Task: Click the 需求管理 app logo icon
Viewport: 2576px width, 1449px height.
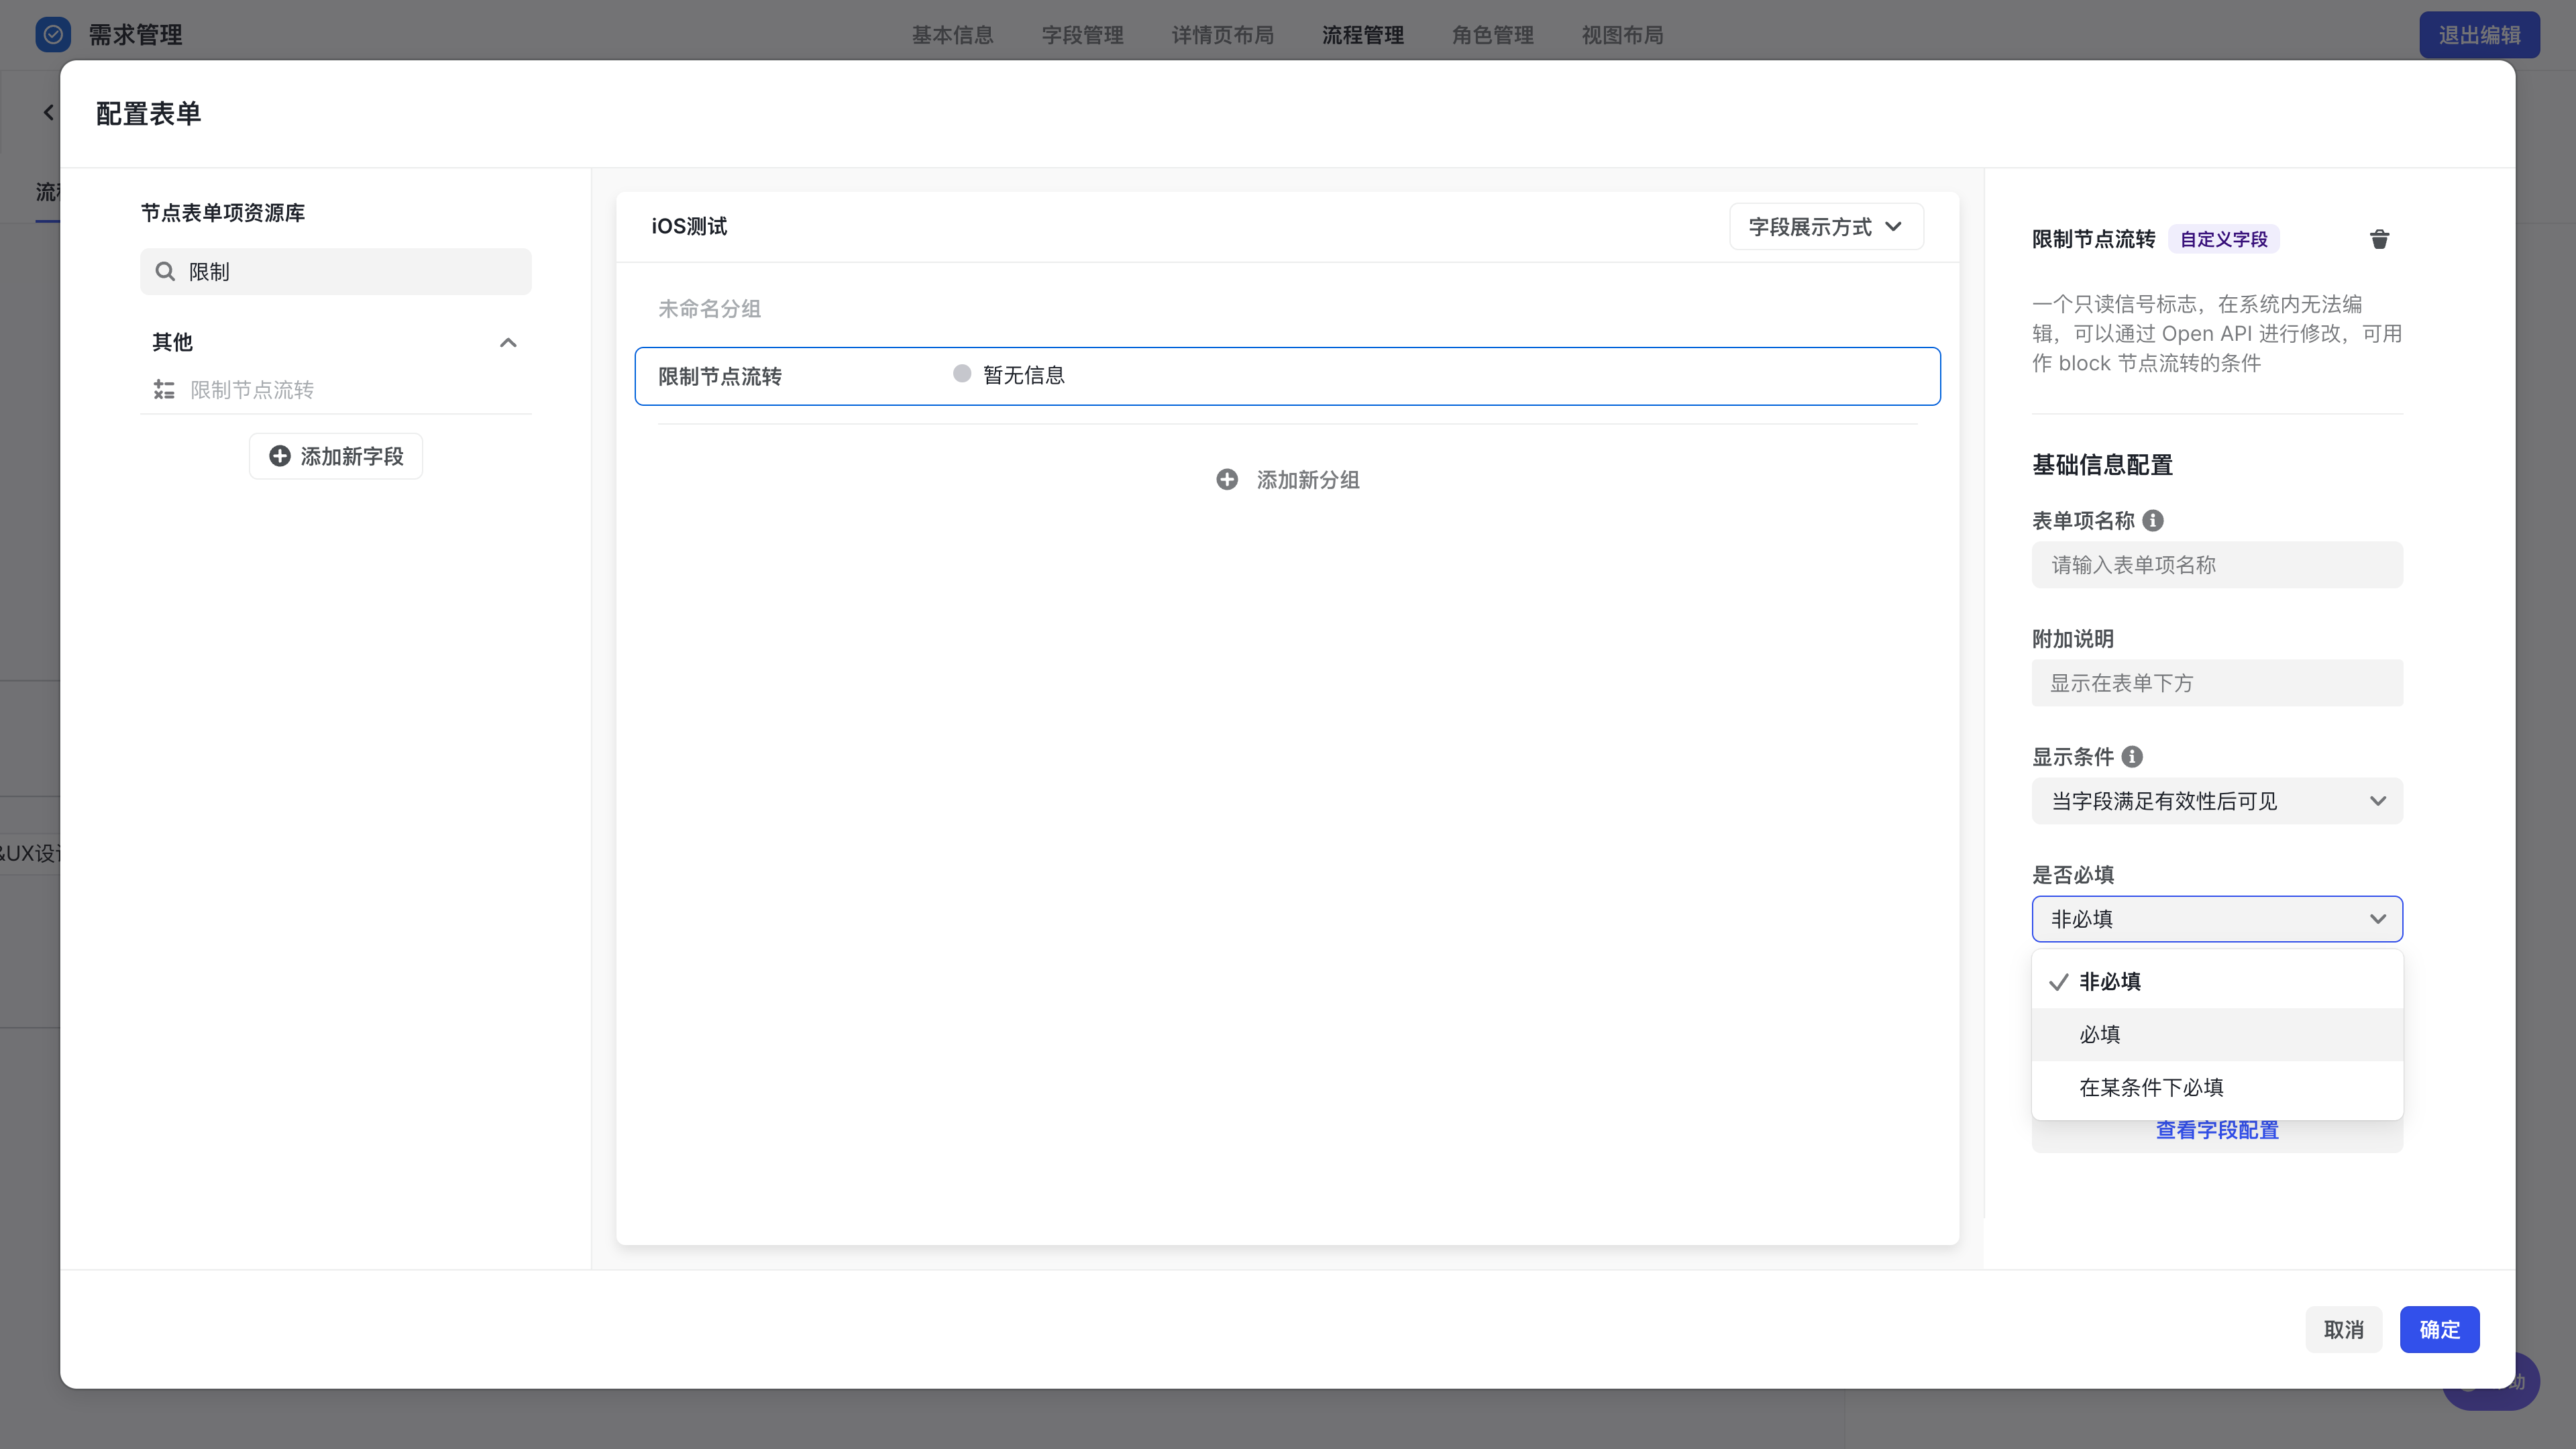Action: [53, 35]
